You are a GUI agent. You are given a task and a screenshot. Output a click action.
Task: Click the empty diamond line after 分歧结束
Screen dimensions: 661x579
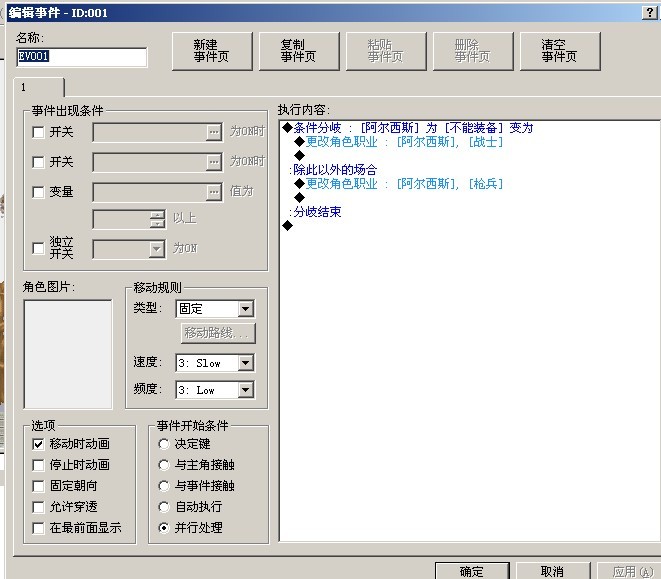[288, 226]
